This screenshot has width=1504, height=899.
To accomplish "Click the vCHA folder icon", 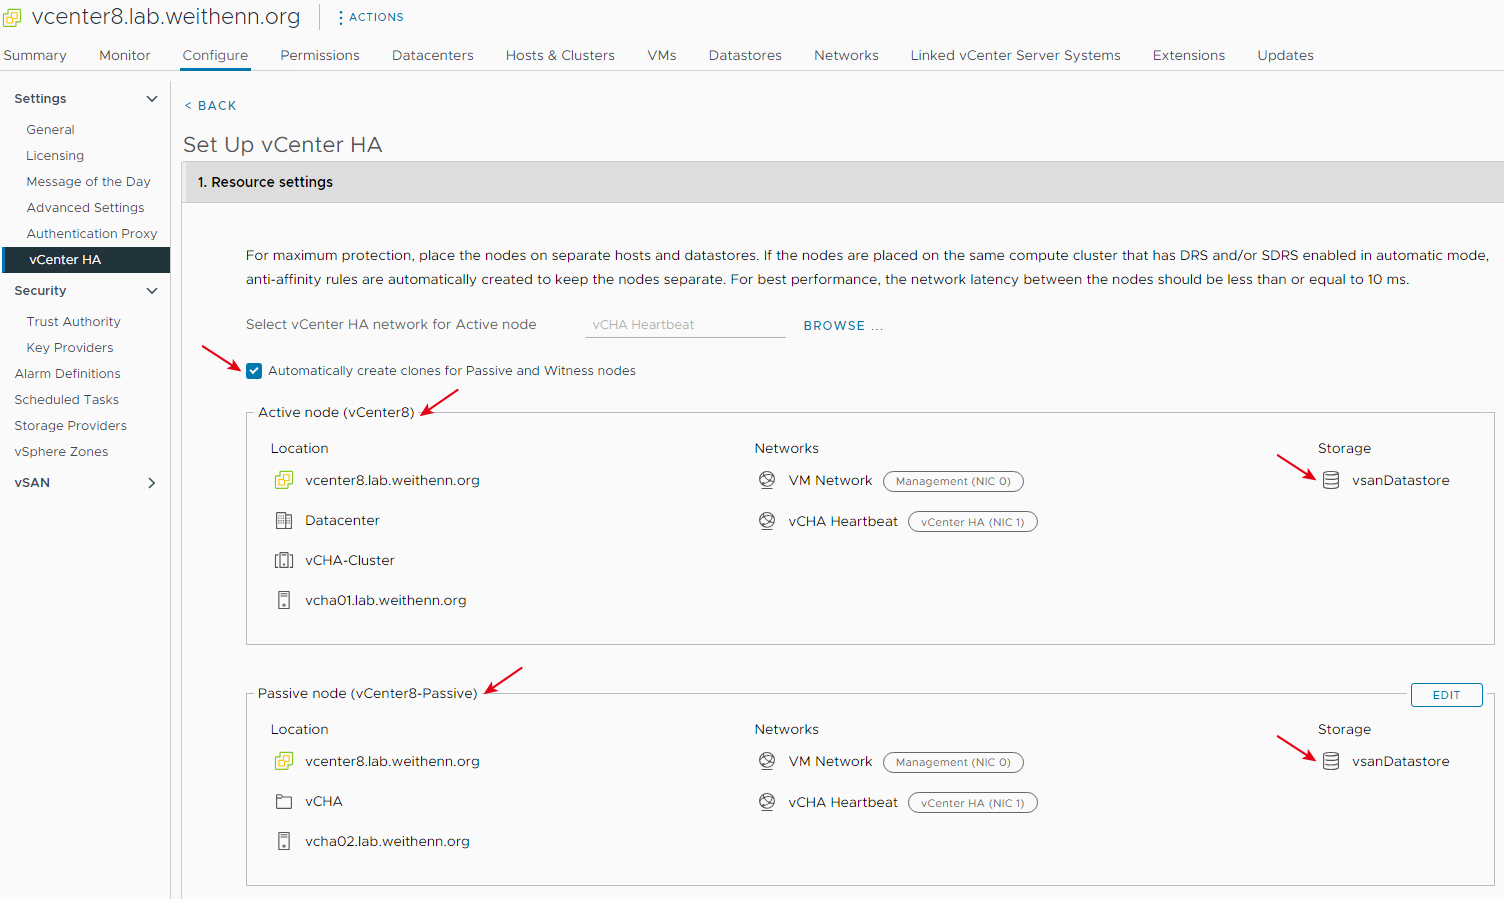I will point(284,801).
